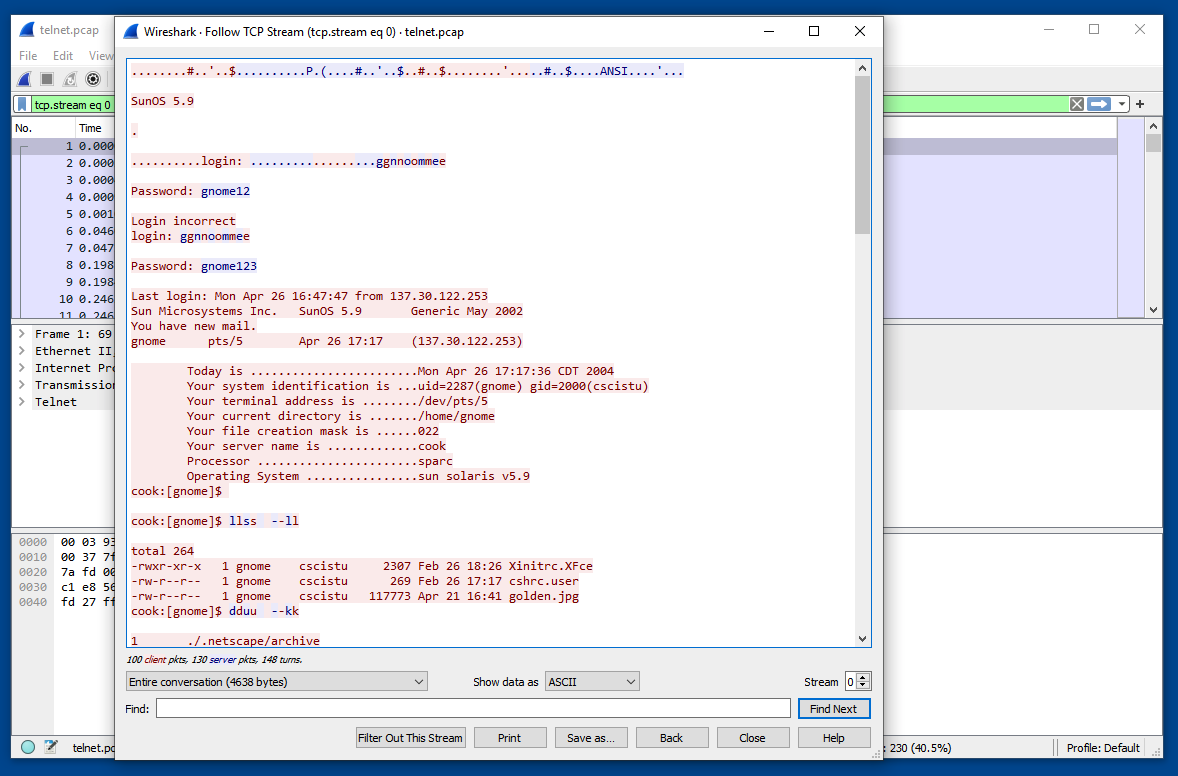The image size is (1178, 776).
Task: Apply the display filter arrow icon
Action: click(1099, 104)
